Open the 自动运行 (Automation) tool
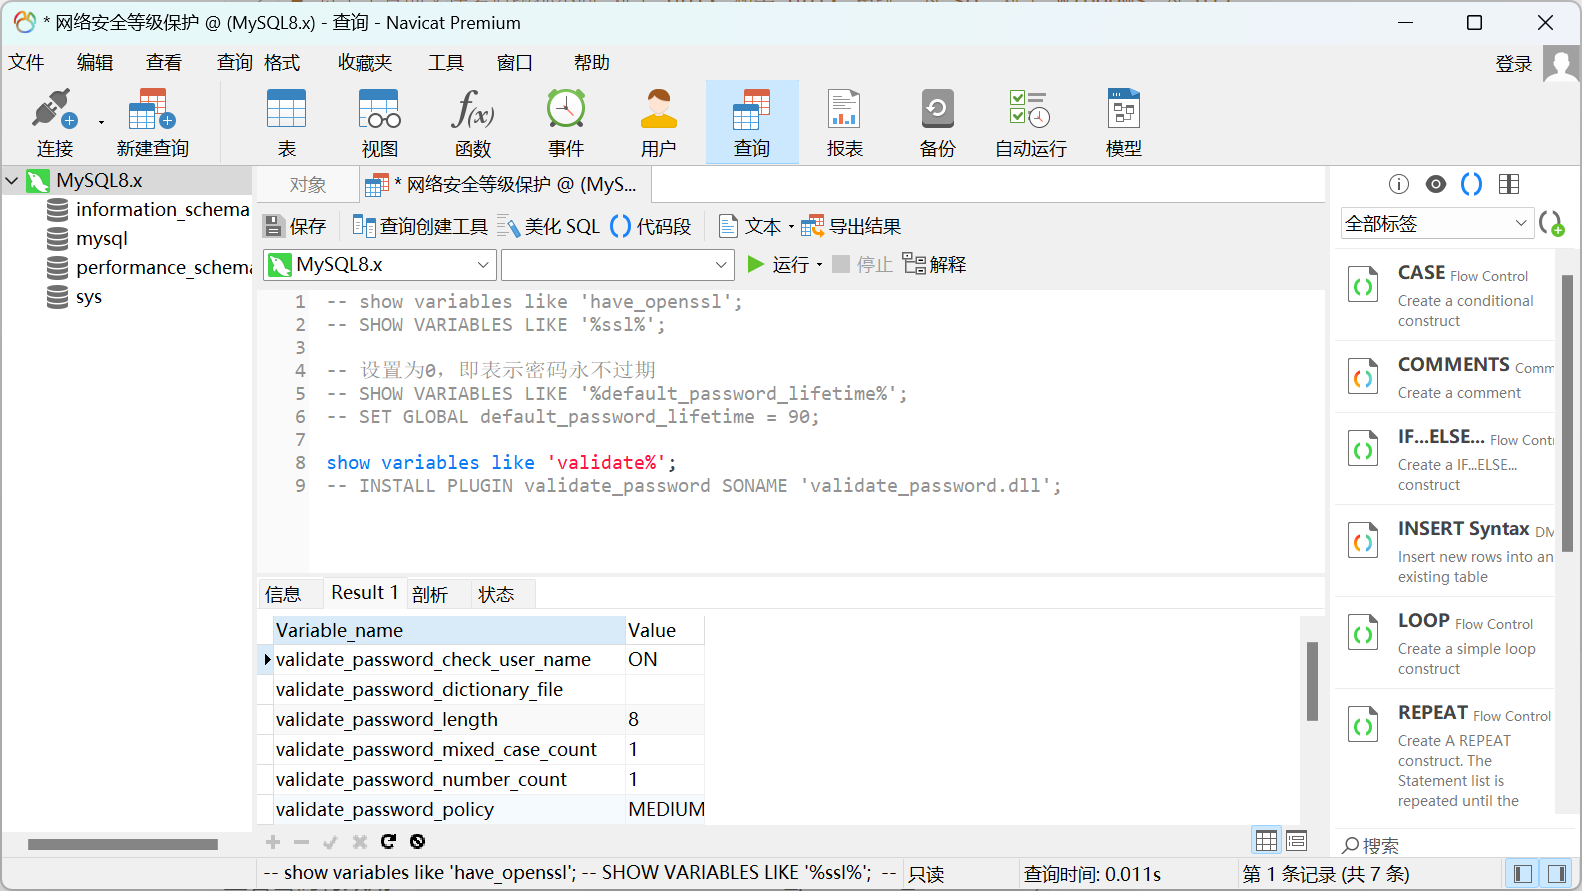This screenshot has width=1582, height=891. pos(1030,122)
